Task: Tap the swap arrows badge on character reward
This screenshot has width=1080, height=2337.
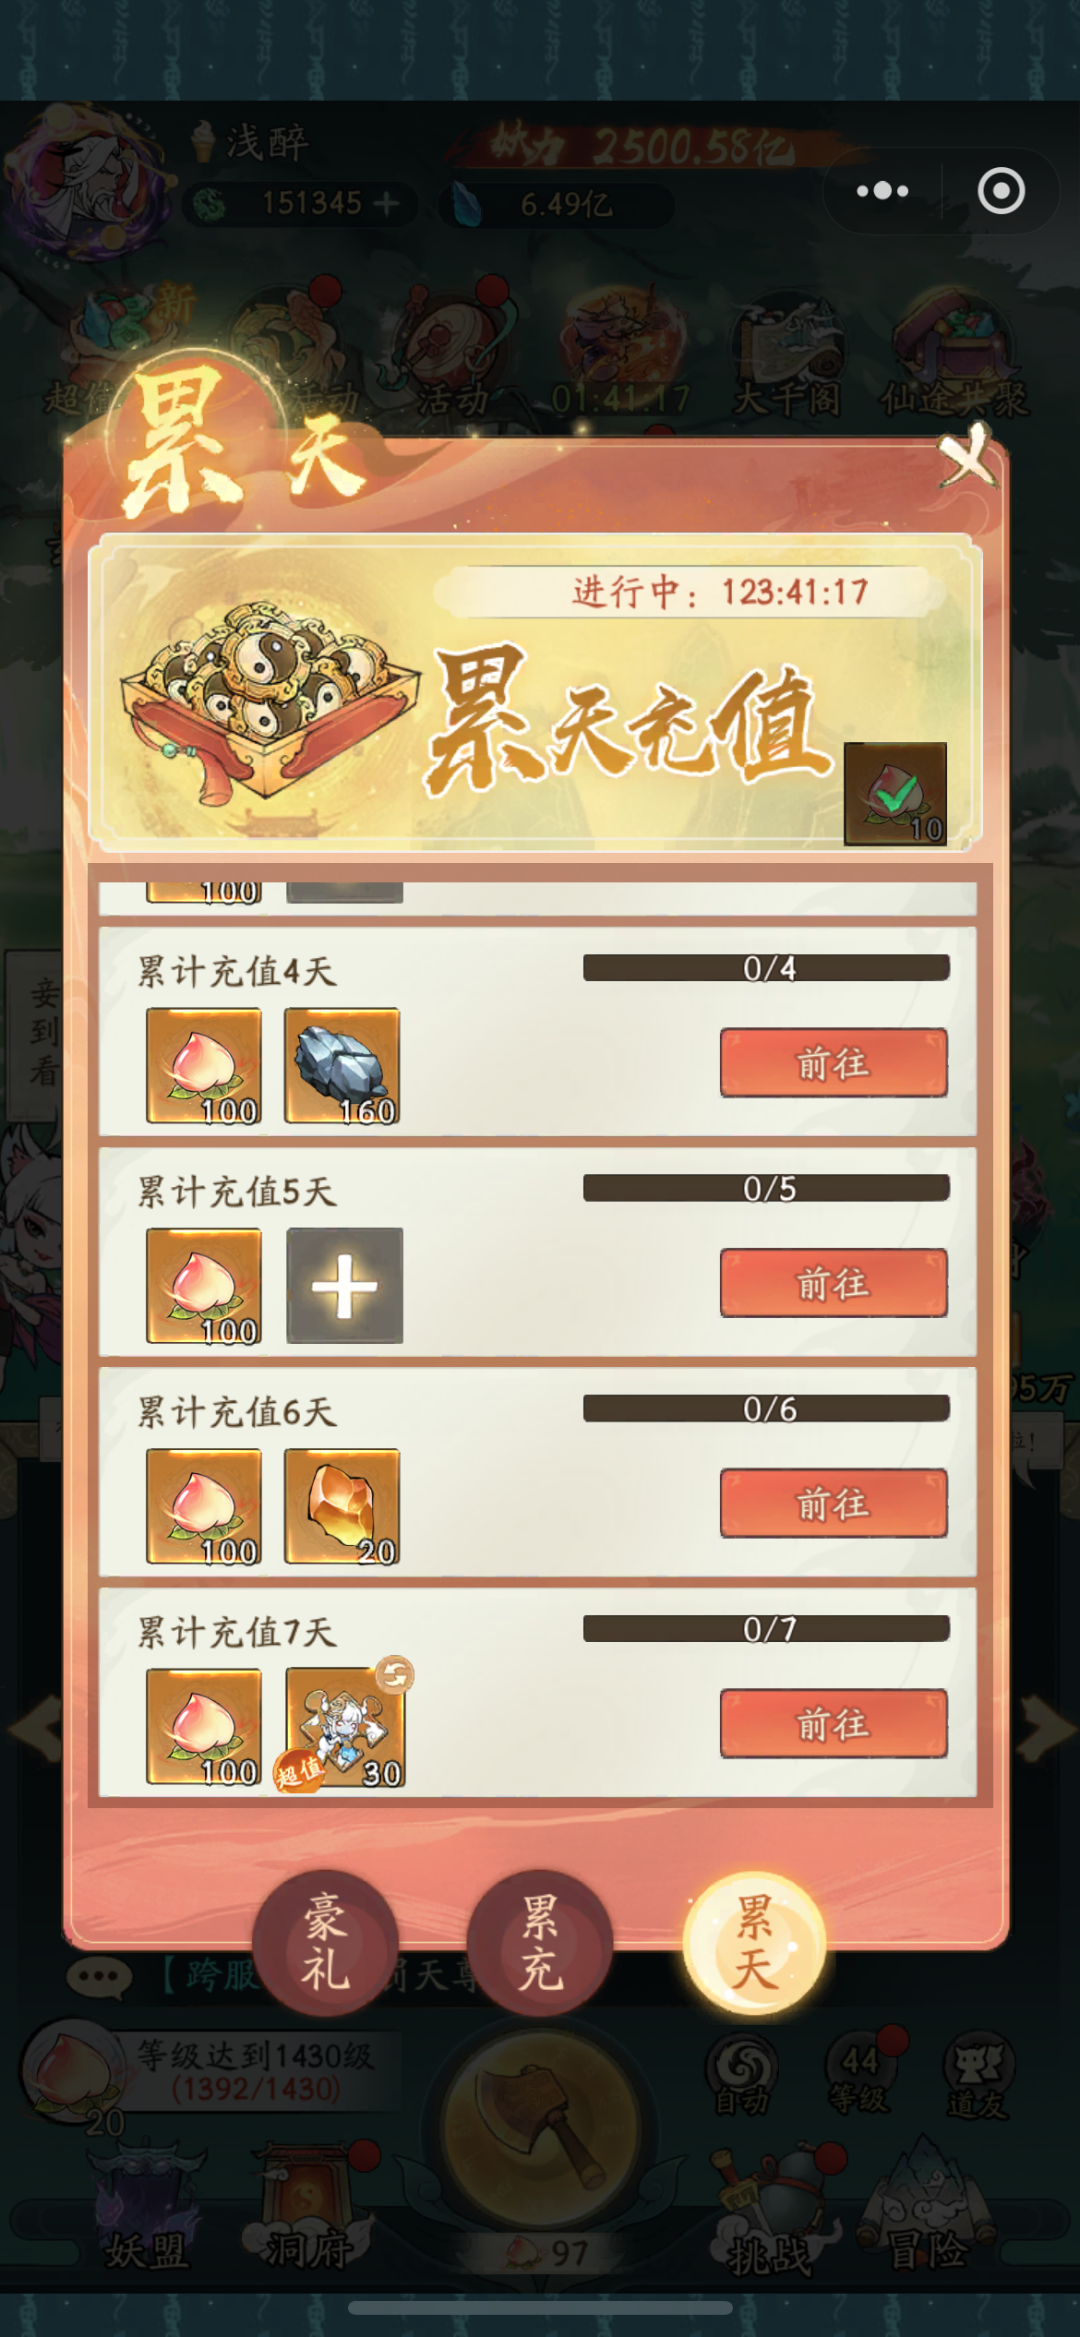Action: click(394, 1674)
